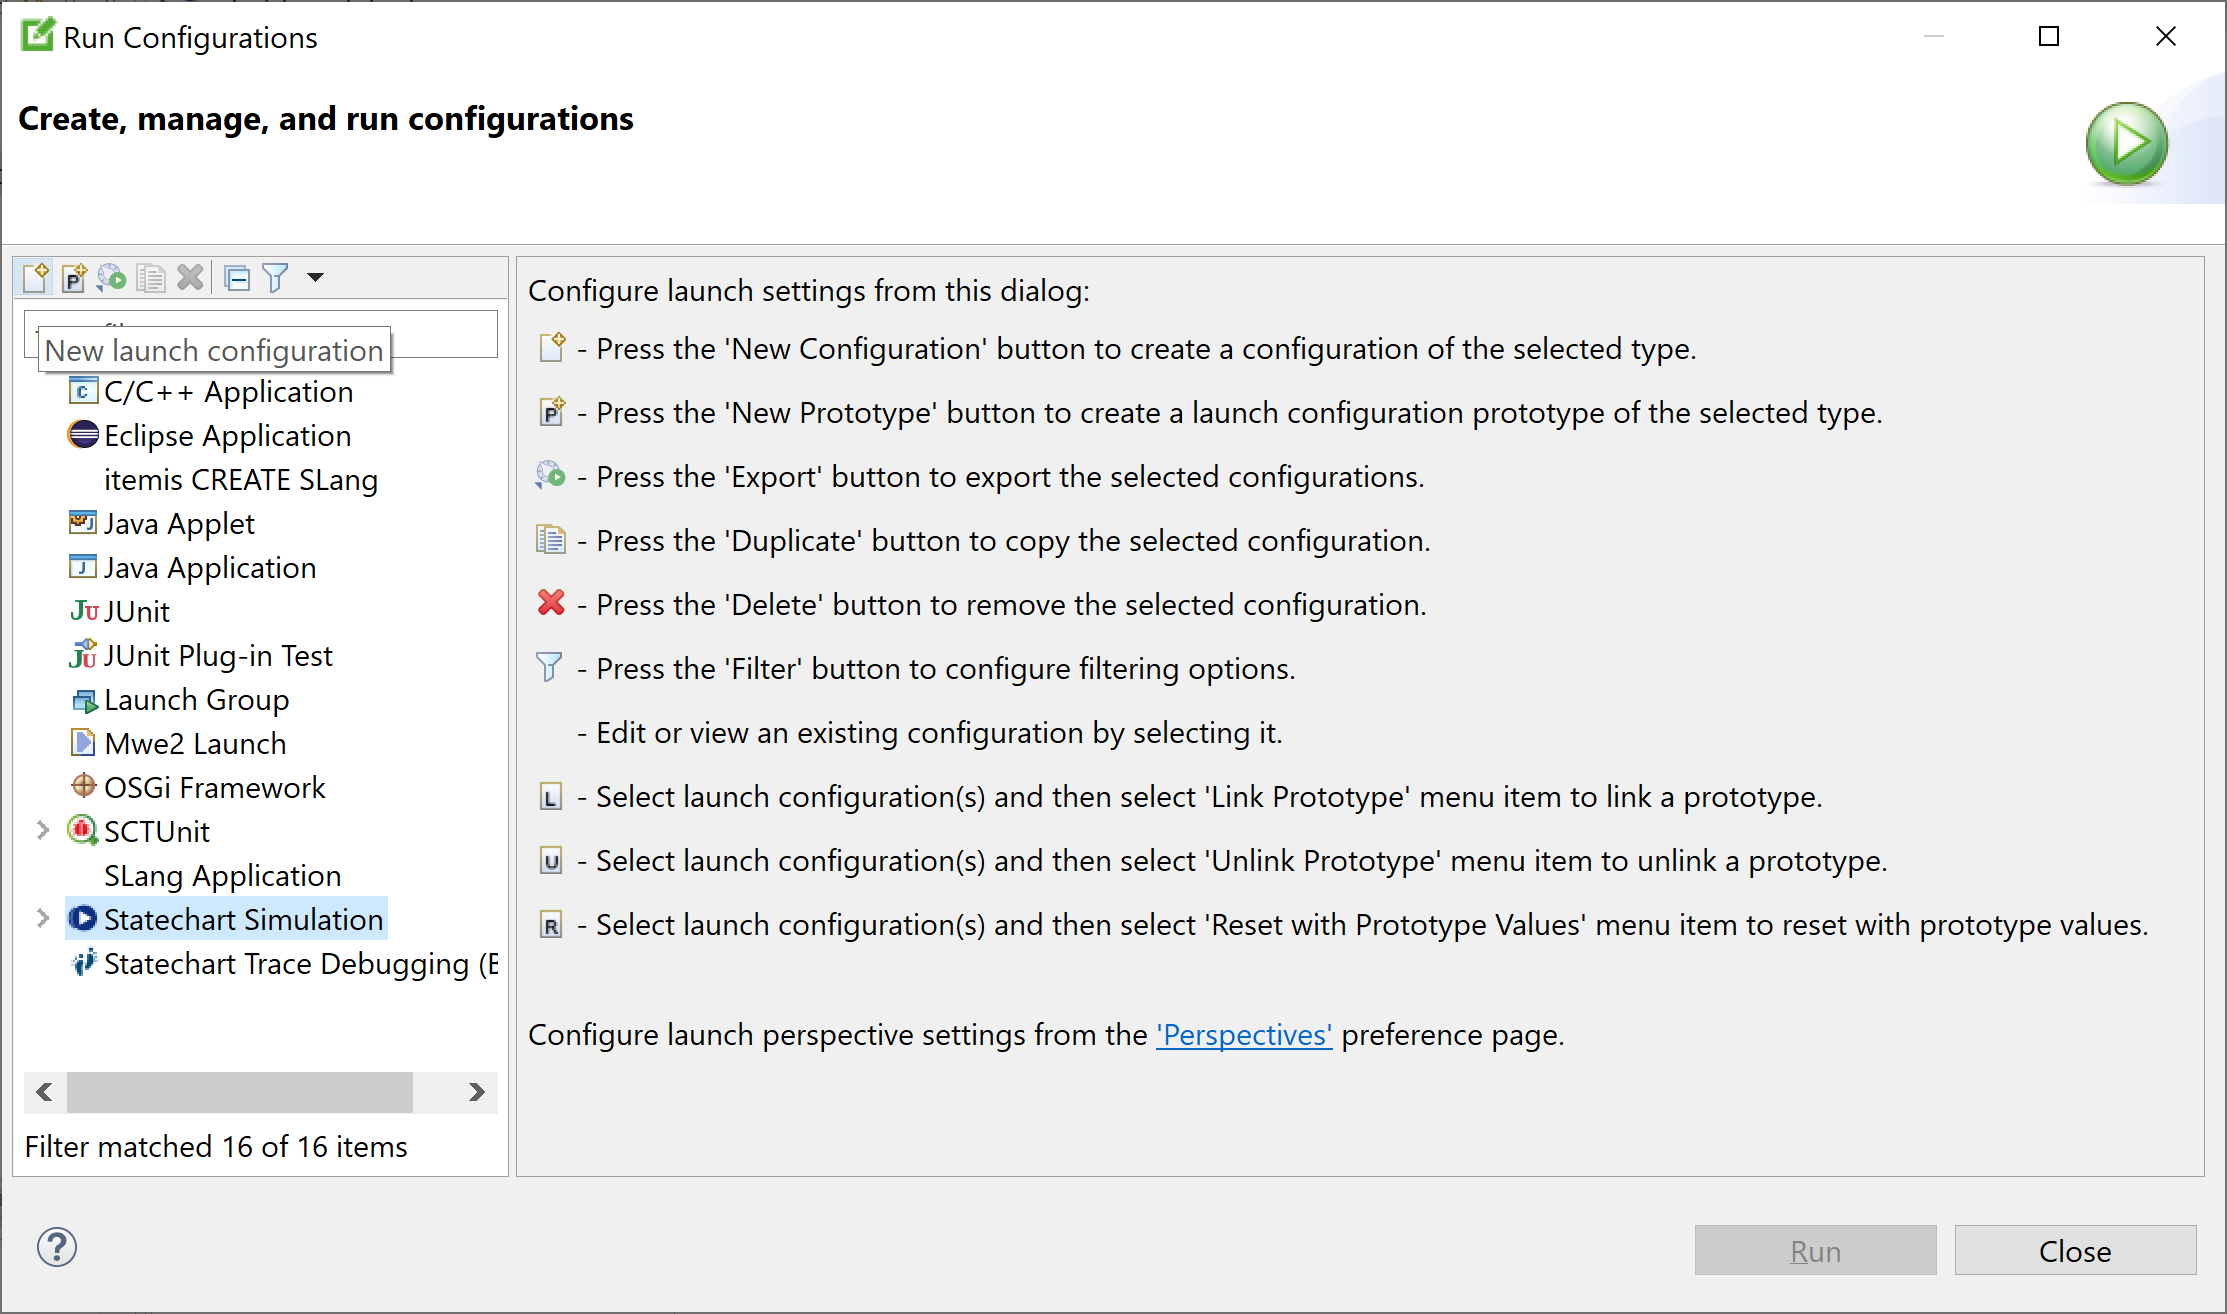2227x1314 pixels.
Task: Select C/C++ Application in the tree
Action: coord(228,392)
